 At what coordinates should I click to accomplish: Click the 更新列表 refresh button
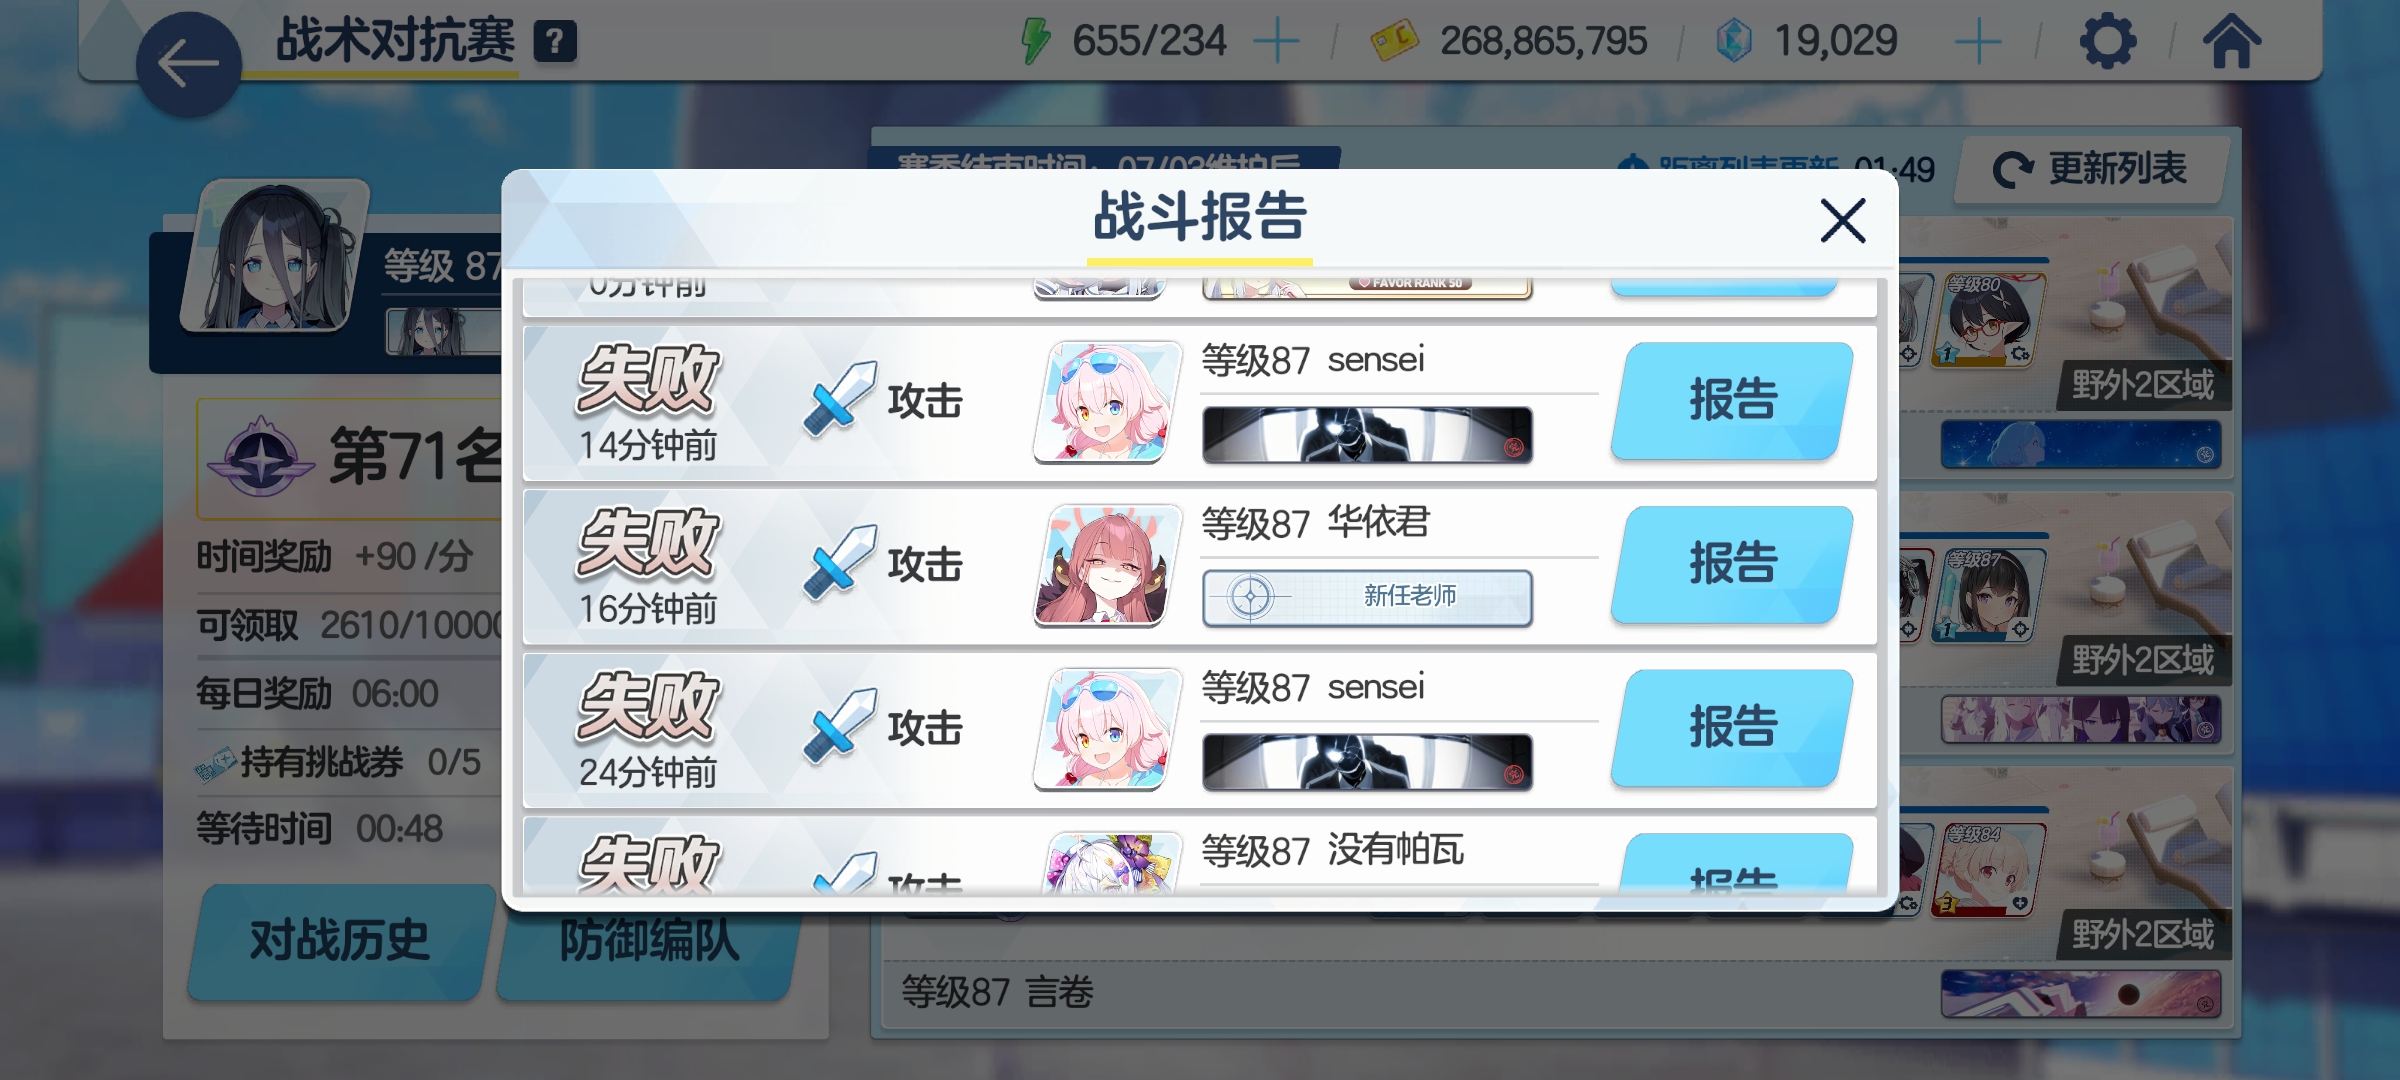point(2092,169)
